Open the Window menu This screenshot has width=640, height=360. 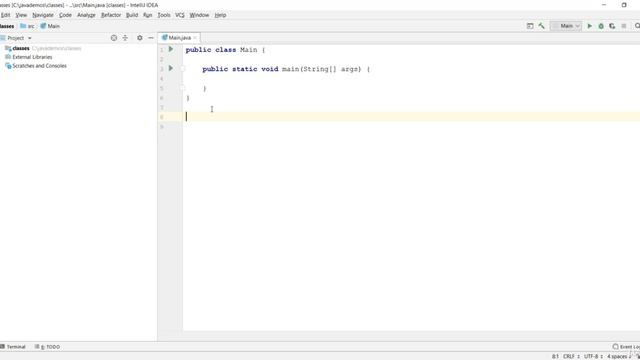tap(199, 15)
